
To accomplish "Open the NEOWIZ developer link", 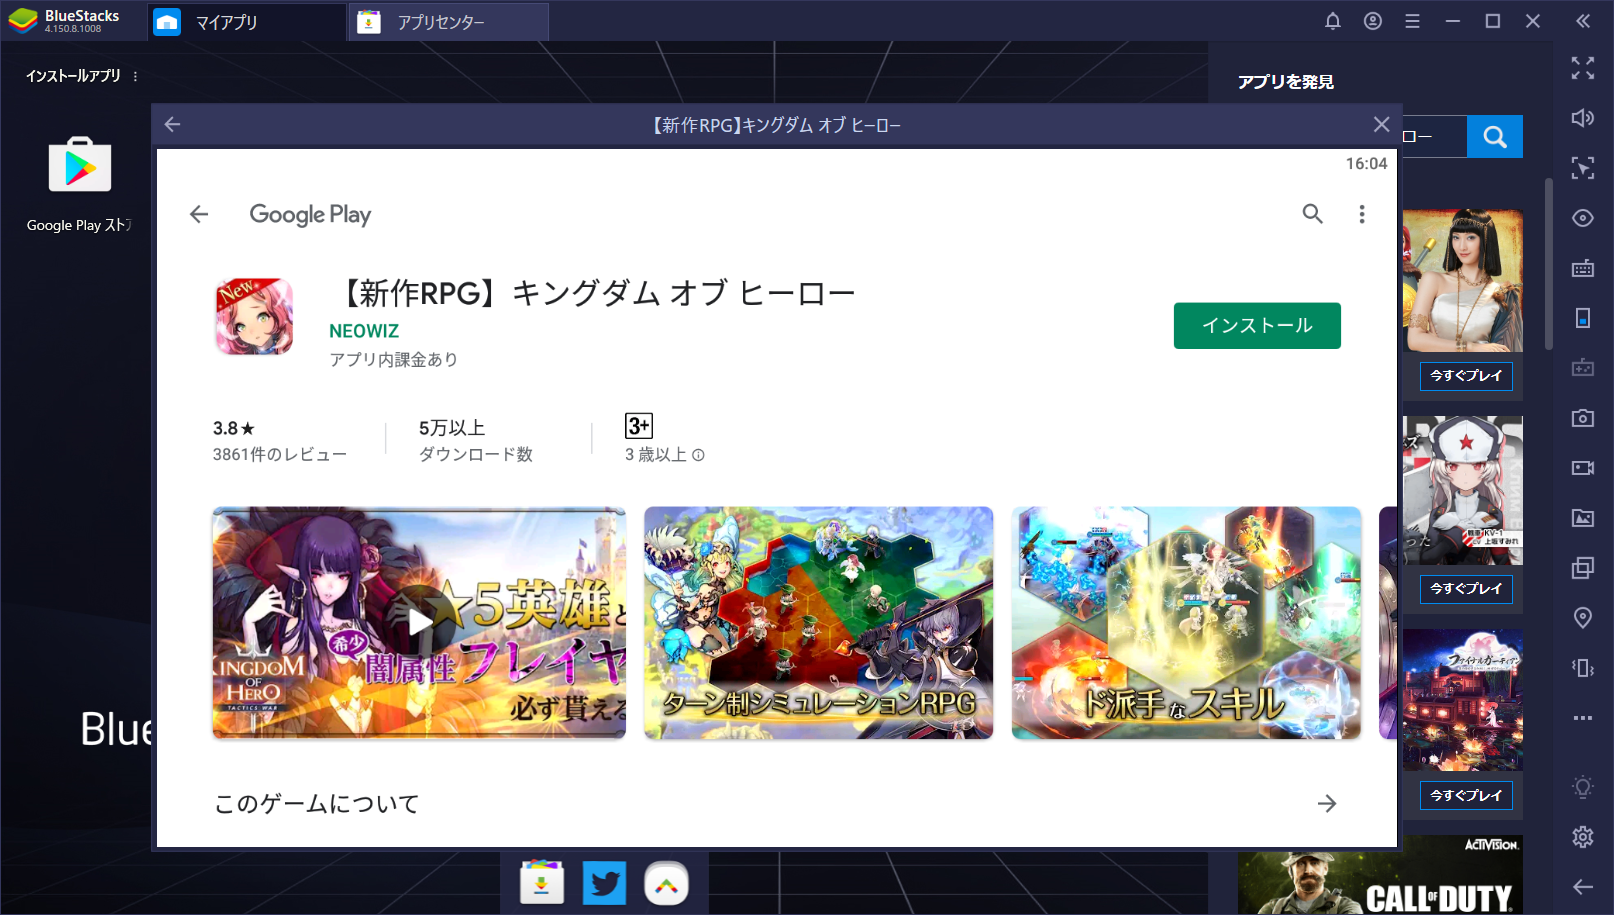I will (364, 331).
